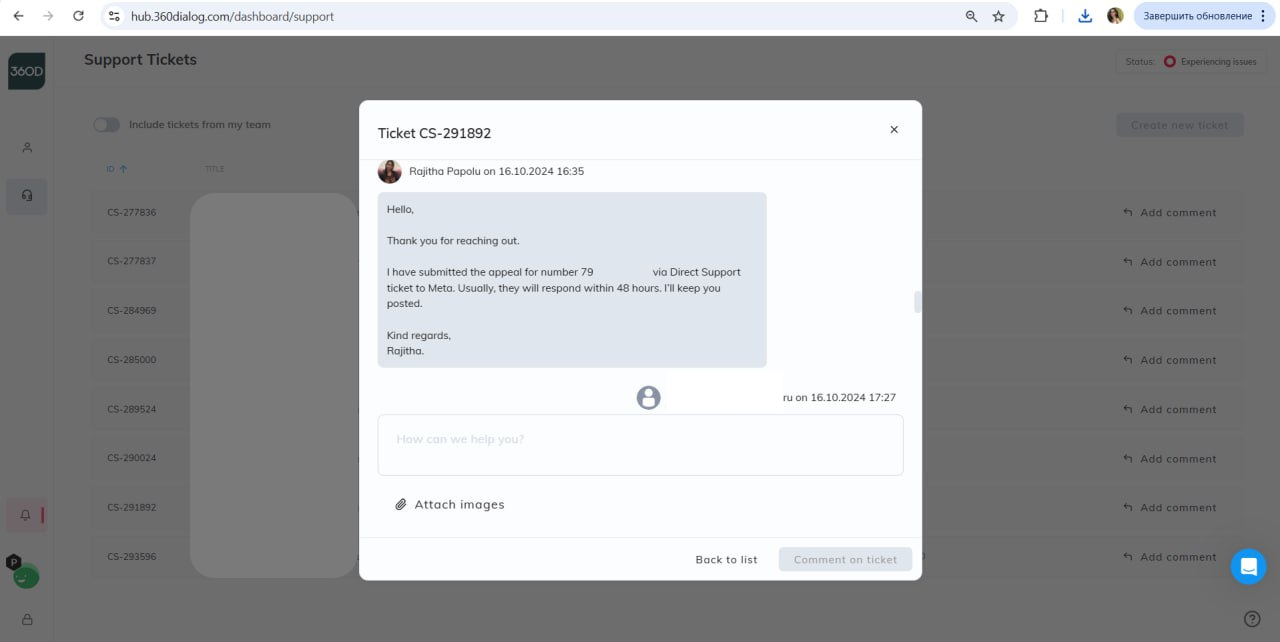This screenshot has width=1280, height=642.
Task: Select ticket CS-293596 from the list
Action: [x=131, y=556]
